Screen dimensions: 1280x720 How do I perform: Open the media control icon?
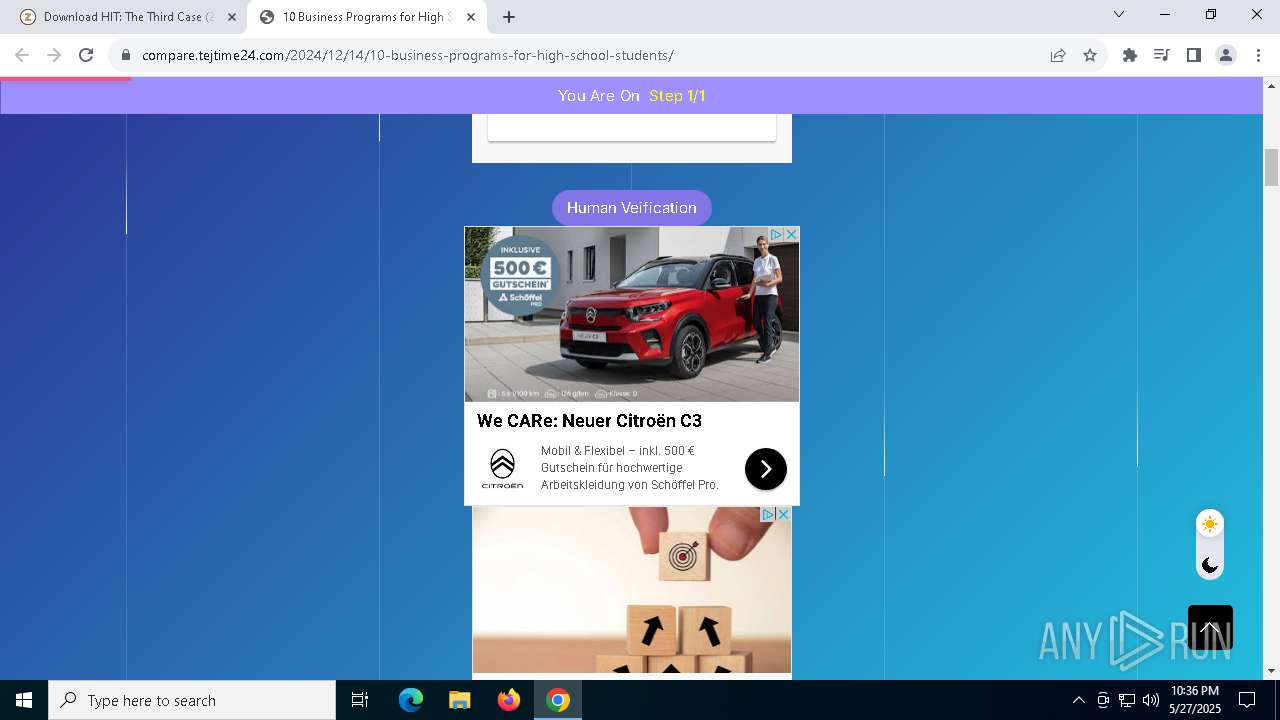click(1161, 55)
